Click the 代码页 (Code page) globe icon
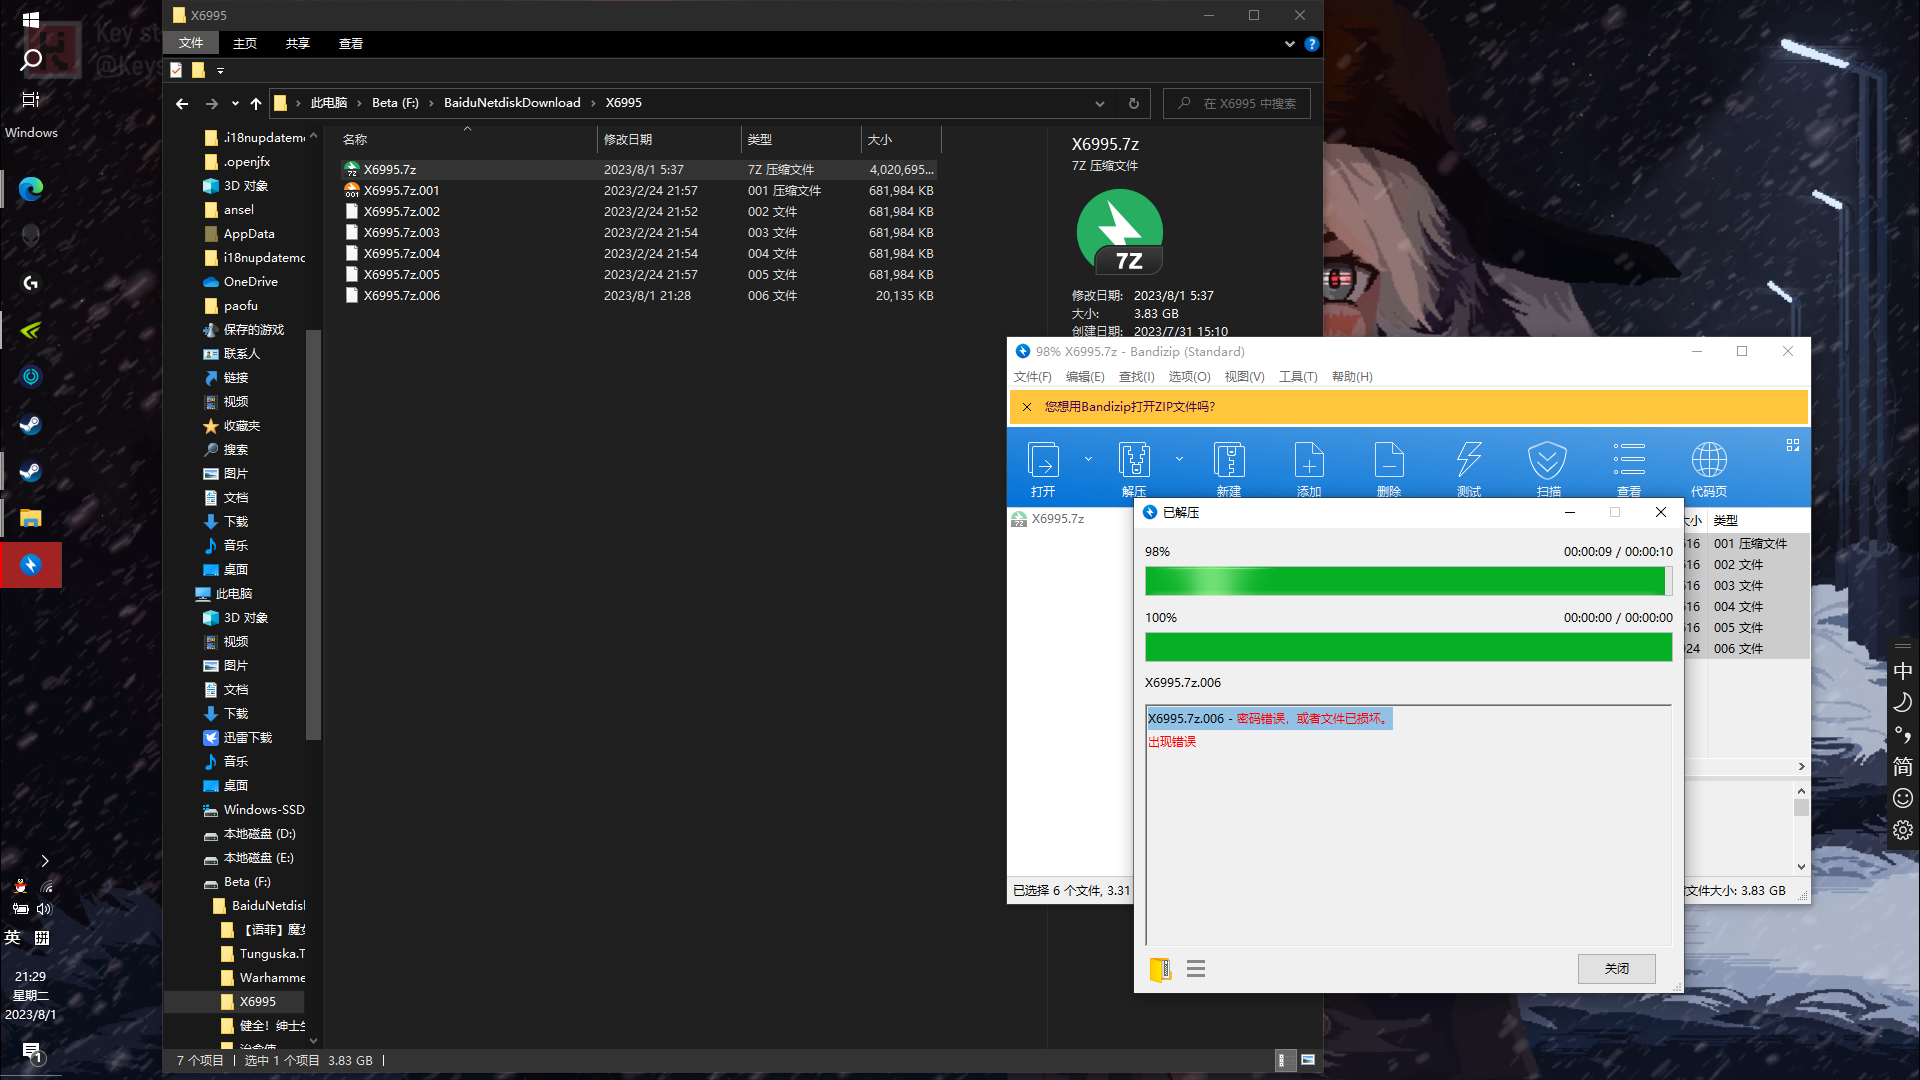Image resolution: width=1920 pixels, height=1080 pixels. (x=1708, y=461)
